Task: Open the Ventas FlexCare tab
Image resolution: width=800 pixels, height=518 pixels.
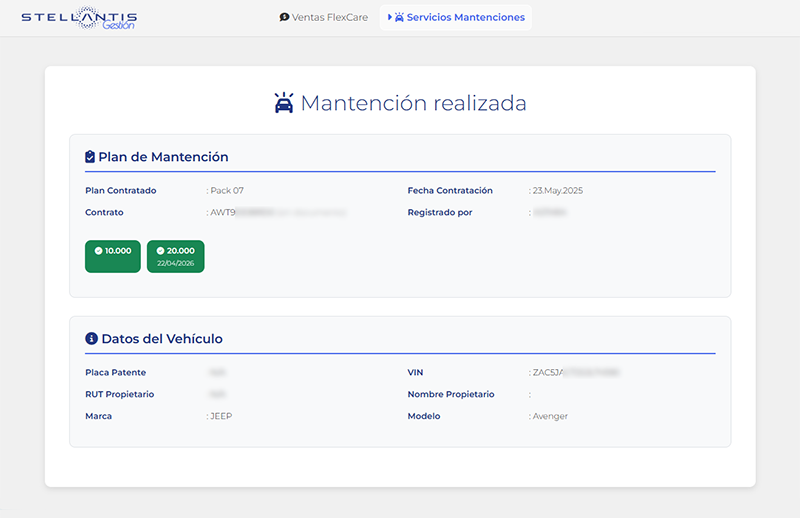Action: tap(324, 18)
